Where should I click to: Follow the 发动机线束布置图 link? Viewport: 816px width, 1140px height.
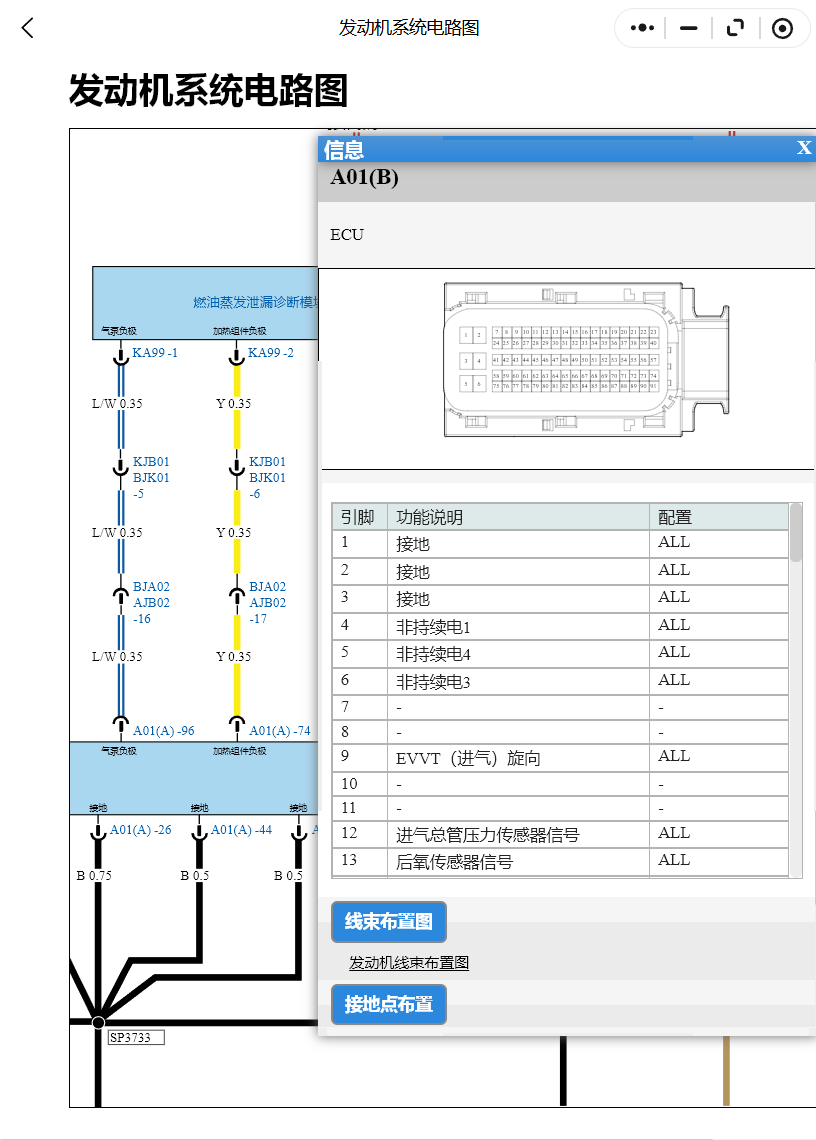tap(408, 962)
